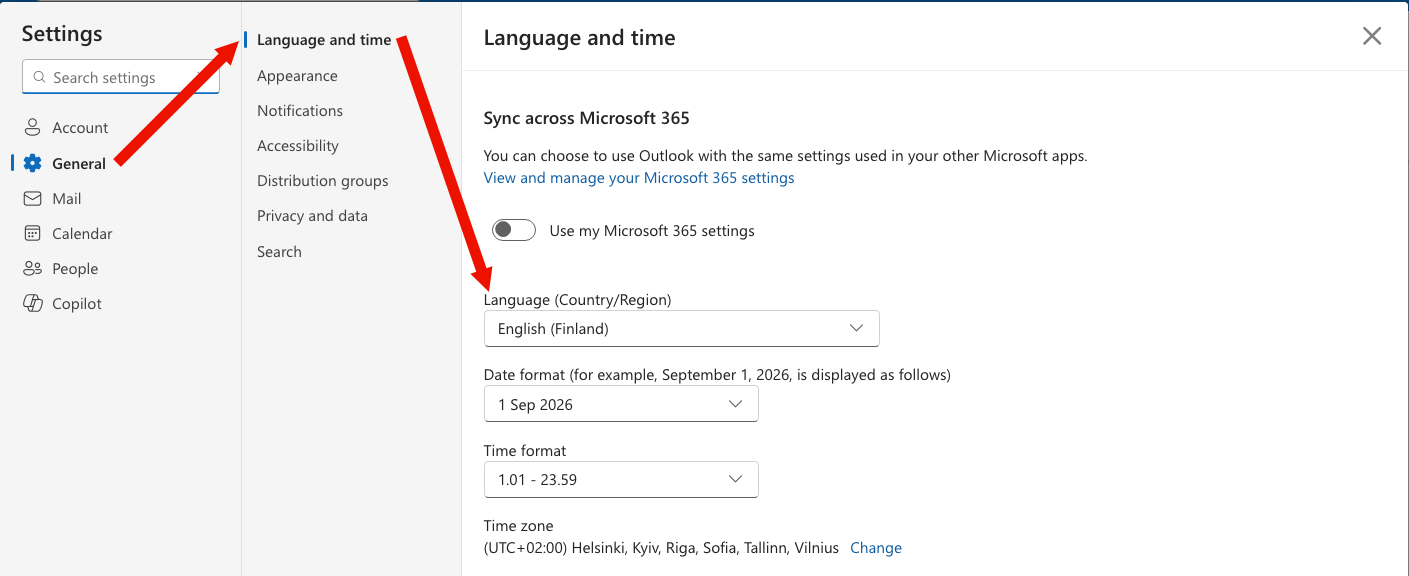This screenshot has height=576, width=1409.
Task: Follow View and manage Microsoft 365 settings link
Action: pos(639,178)
